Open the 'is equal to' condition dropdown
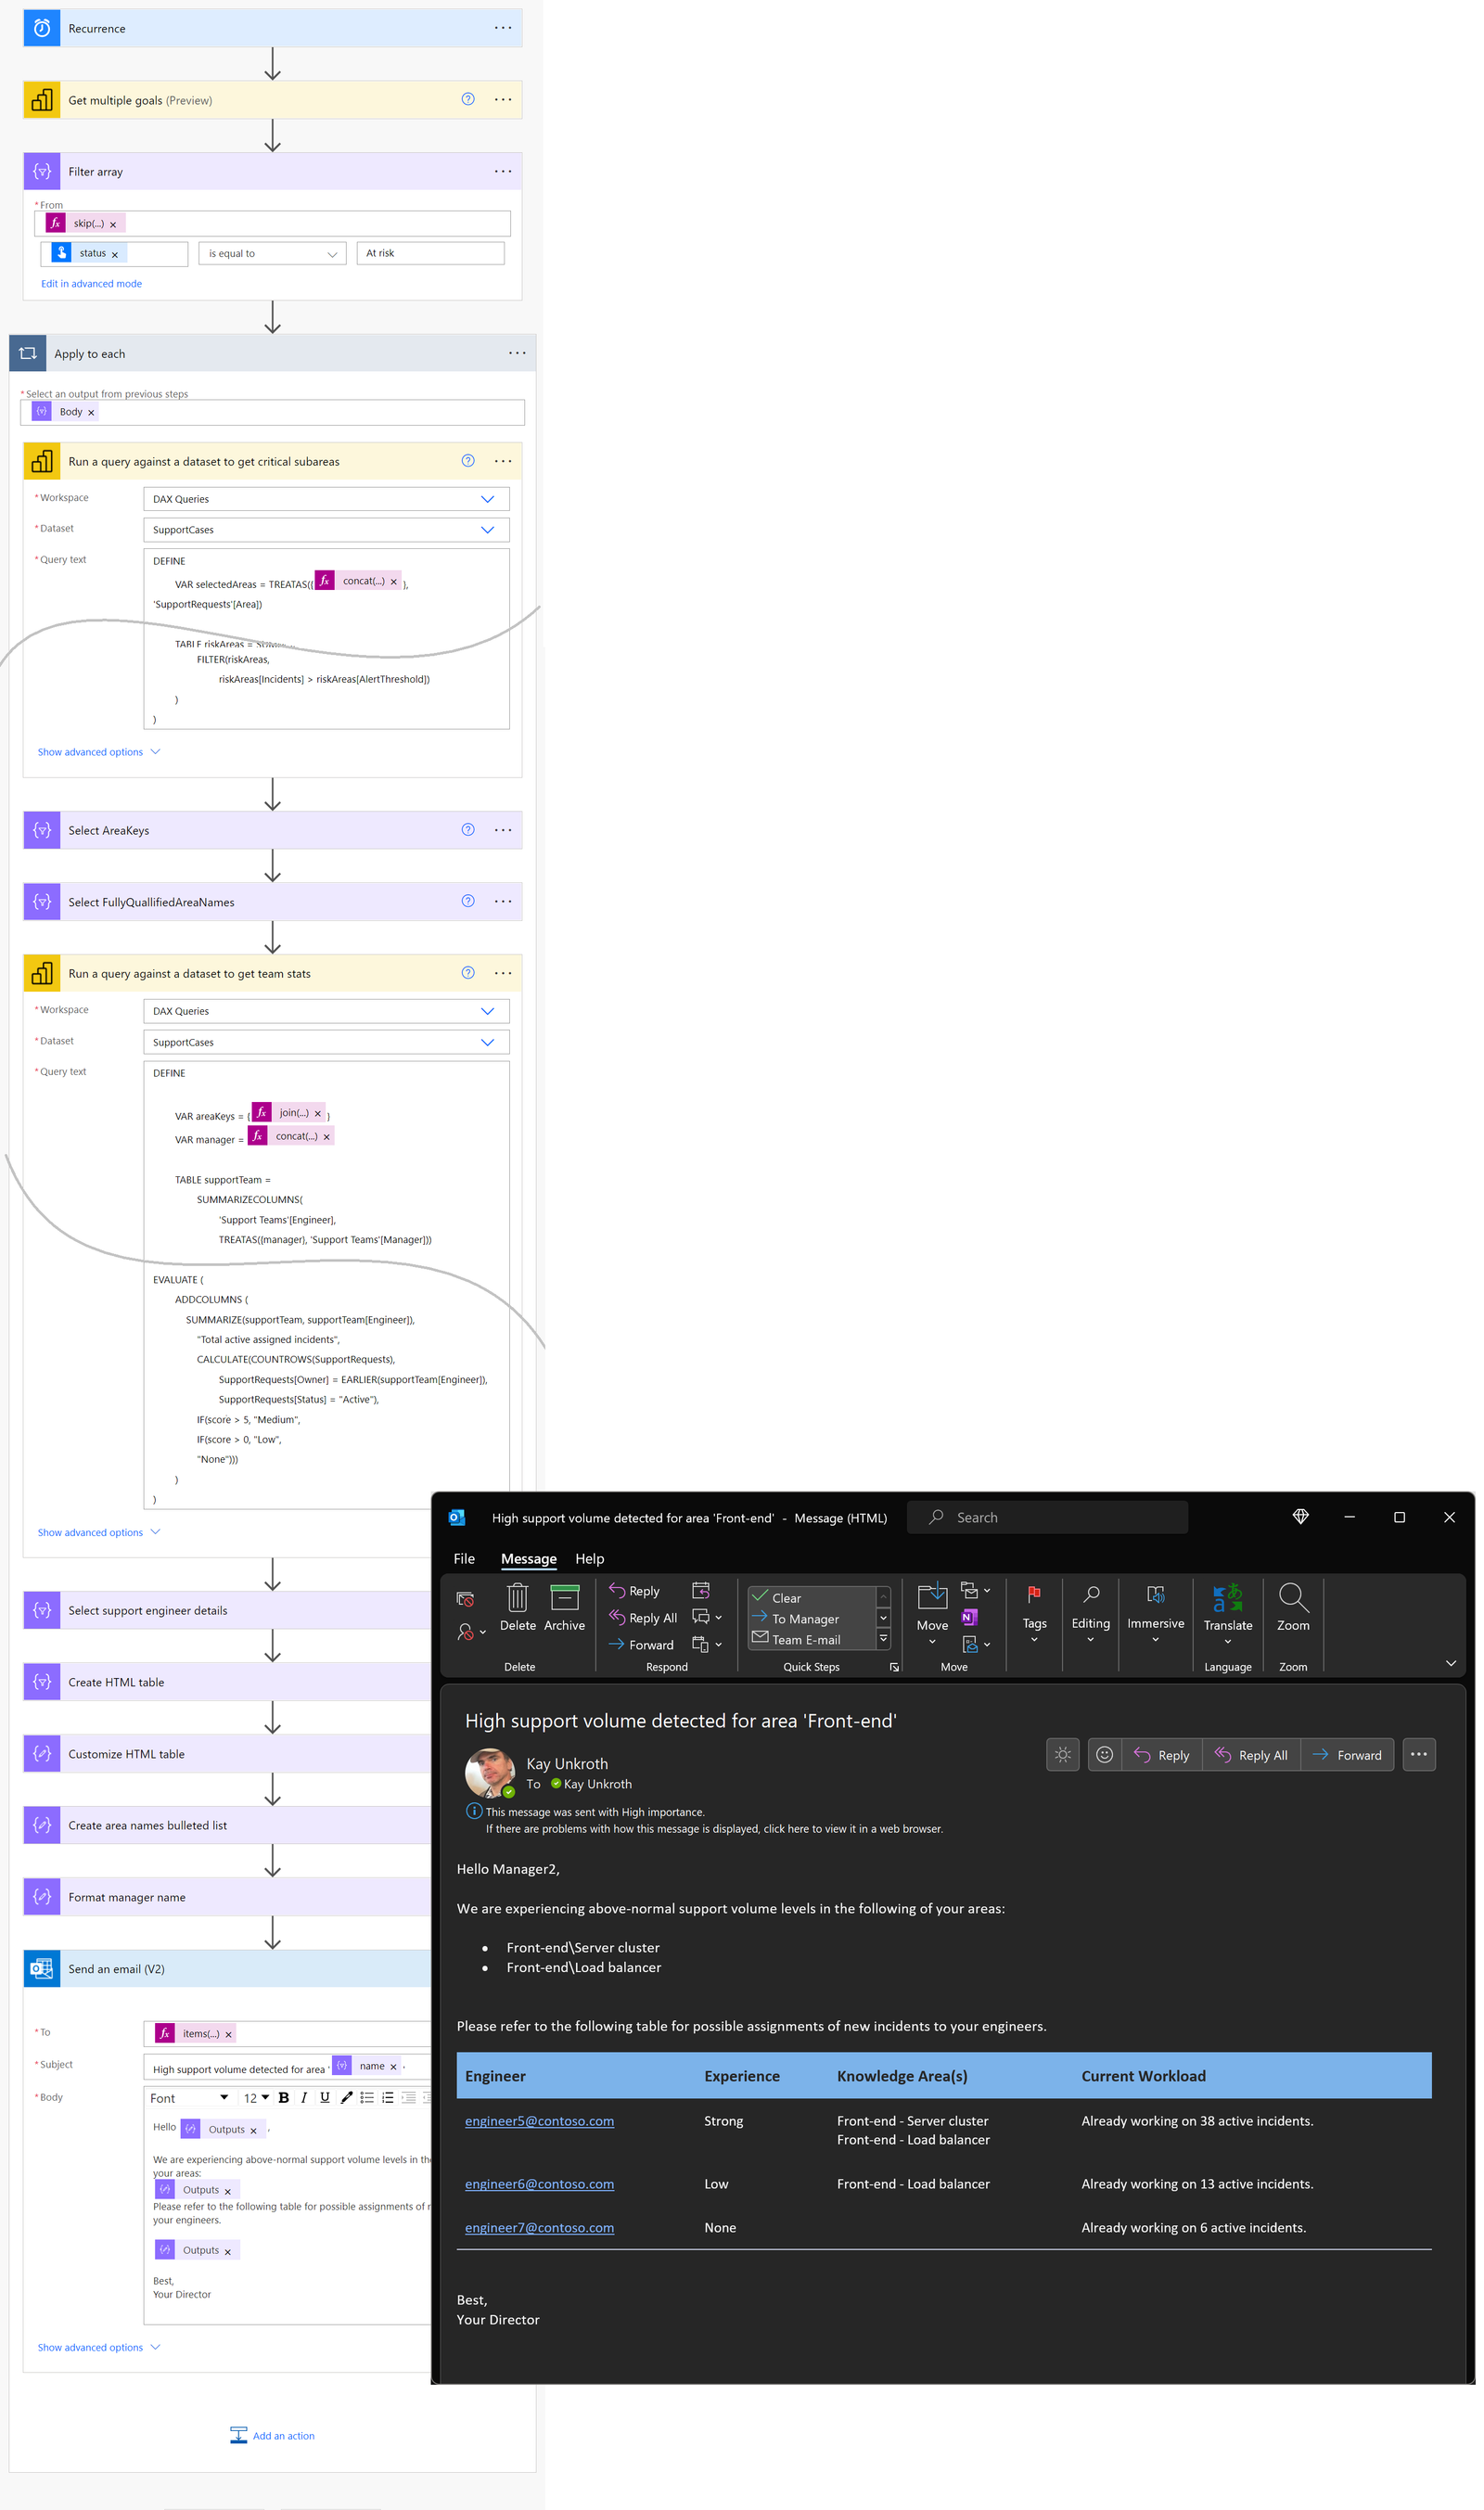1484x2510 pixels. [x=272, y=253]
